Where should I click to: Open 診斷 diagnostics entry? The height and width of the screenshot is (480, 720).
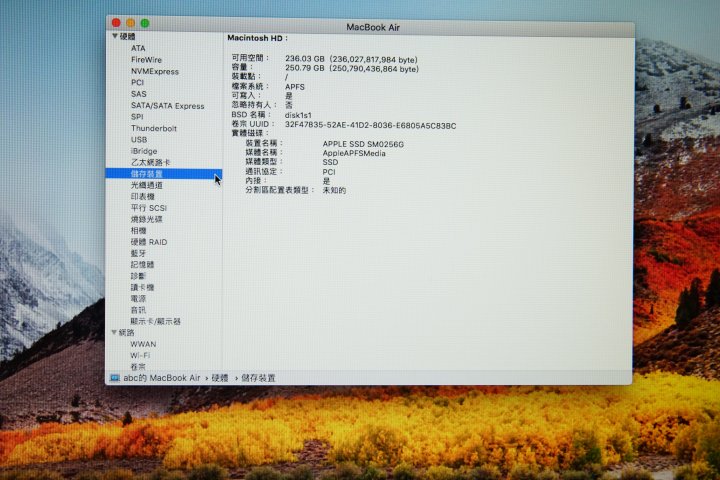pyautogui.click(x=138, y=276)
